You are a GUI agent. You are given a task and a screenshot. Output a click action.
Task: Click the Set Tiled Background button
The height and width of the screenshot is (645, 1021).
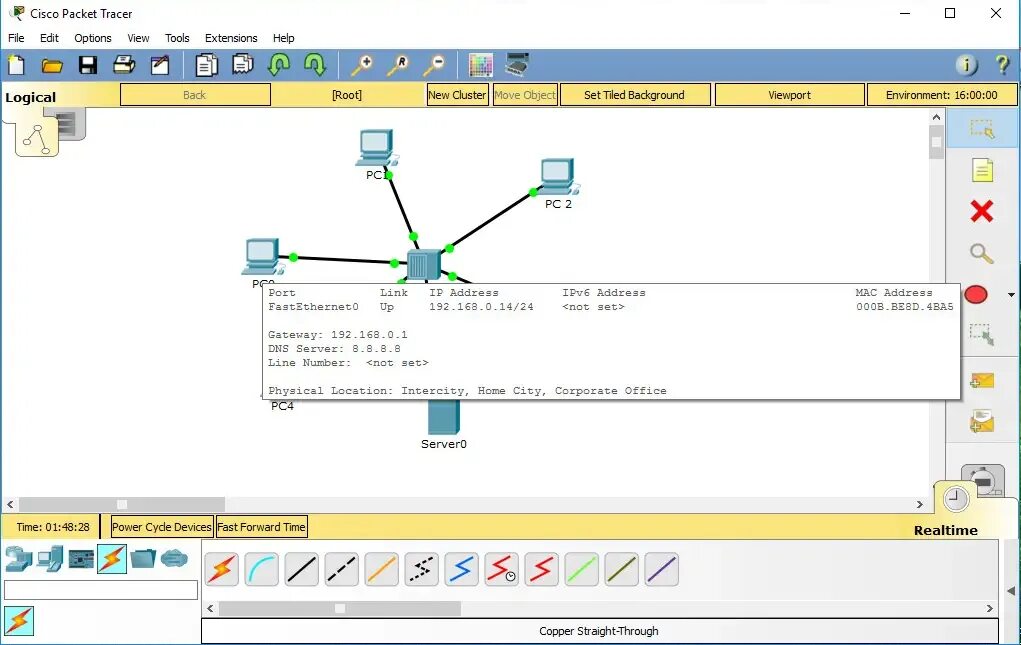[x=635, y=95]
